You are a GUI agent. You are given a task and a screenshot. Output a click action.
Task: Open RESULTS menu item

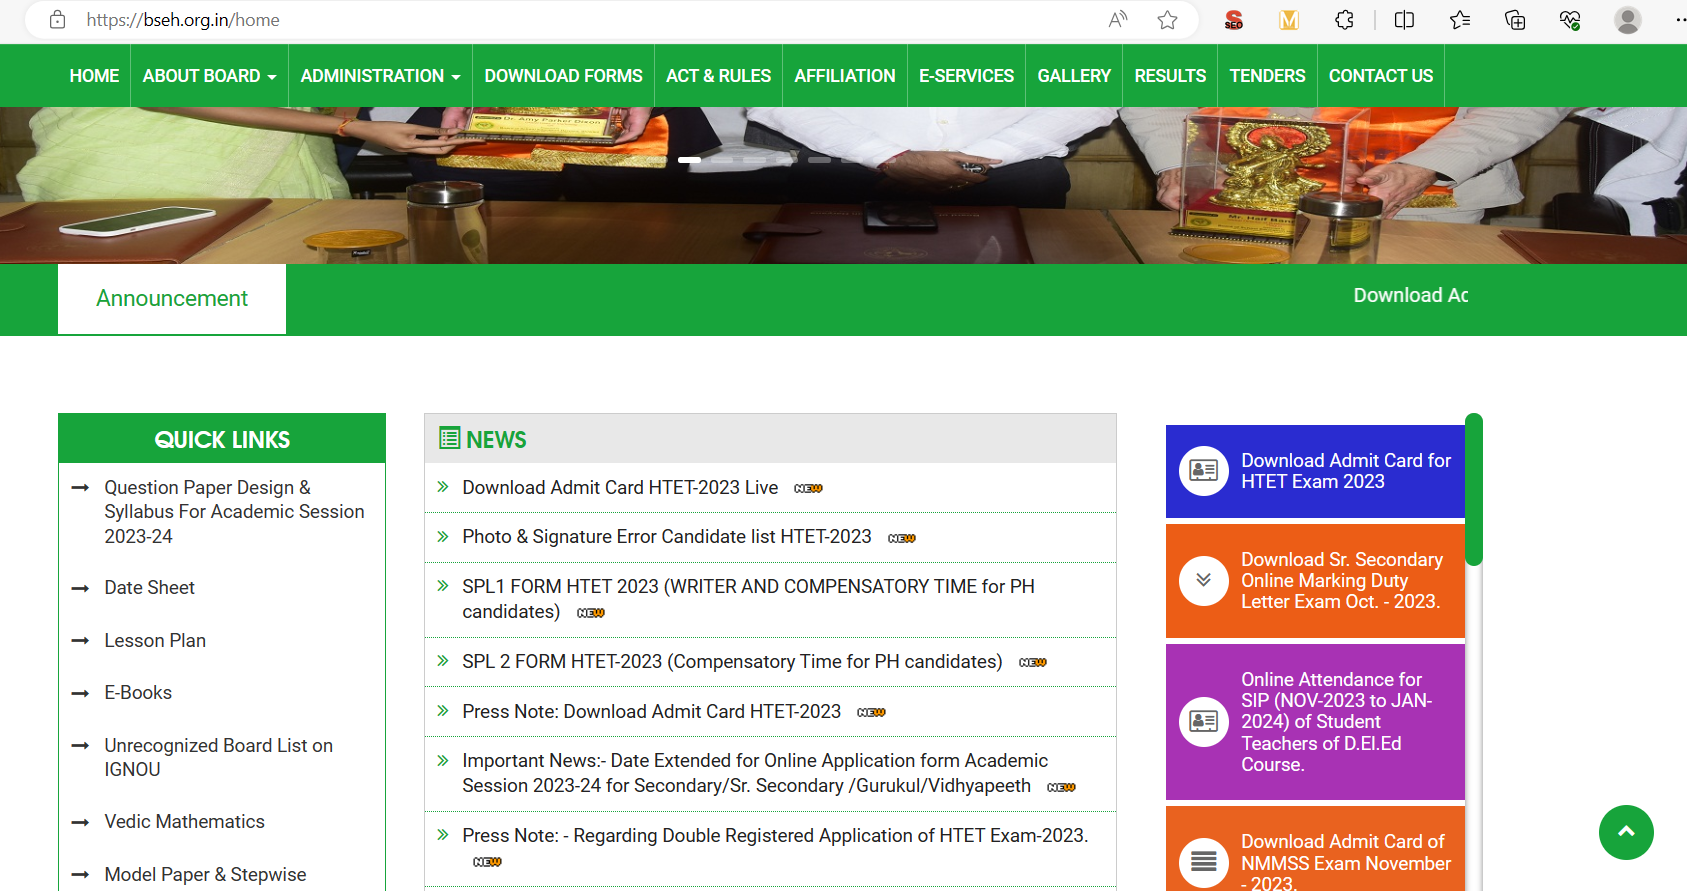coord(1170,76)
